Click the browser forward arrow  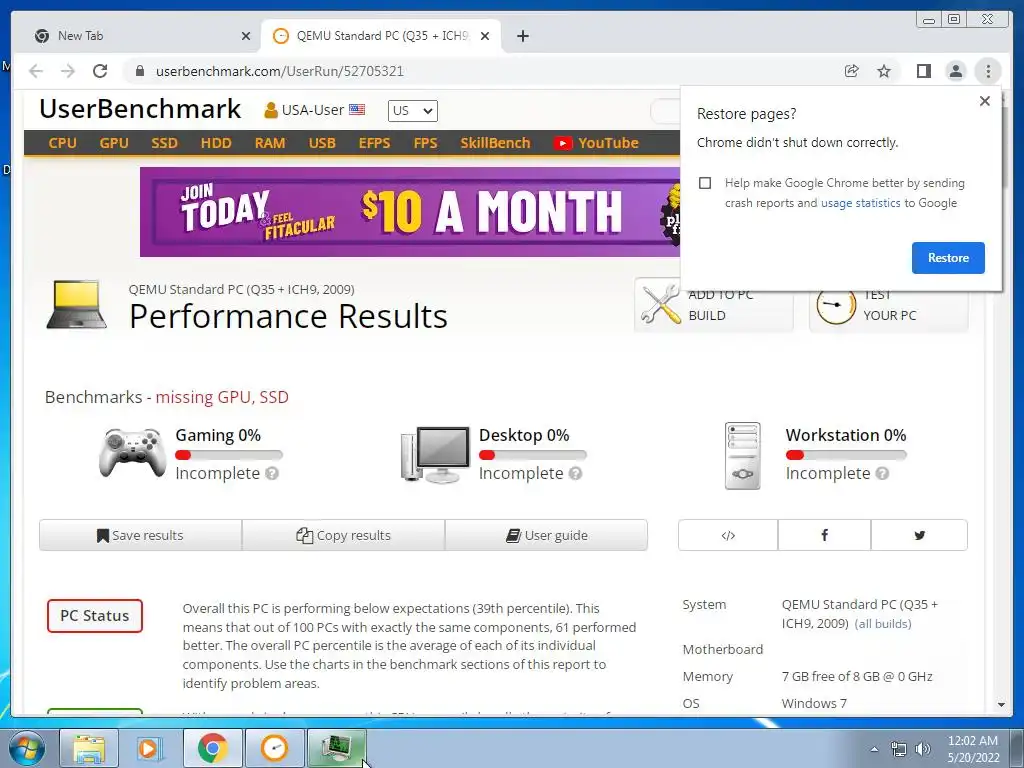(68, 71)
